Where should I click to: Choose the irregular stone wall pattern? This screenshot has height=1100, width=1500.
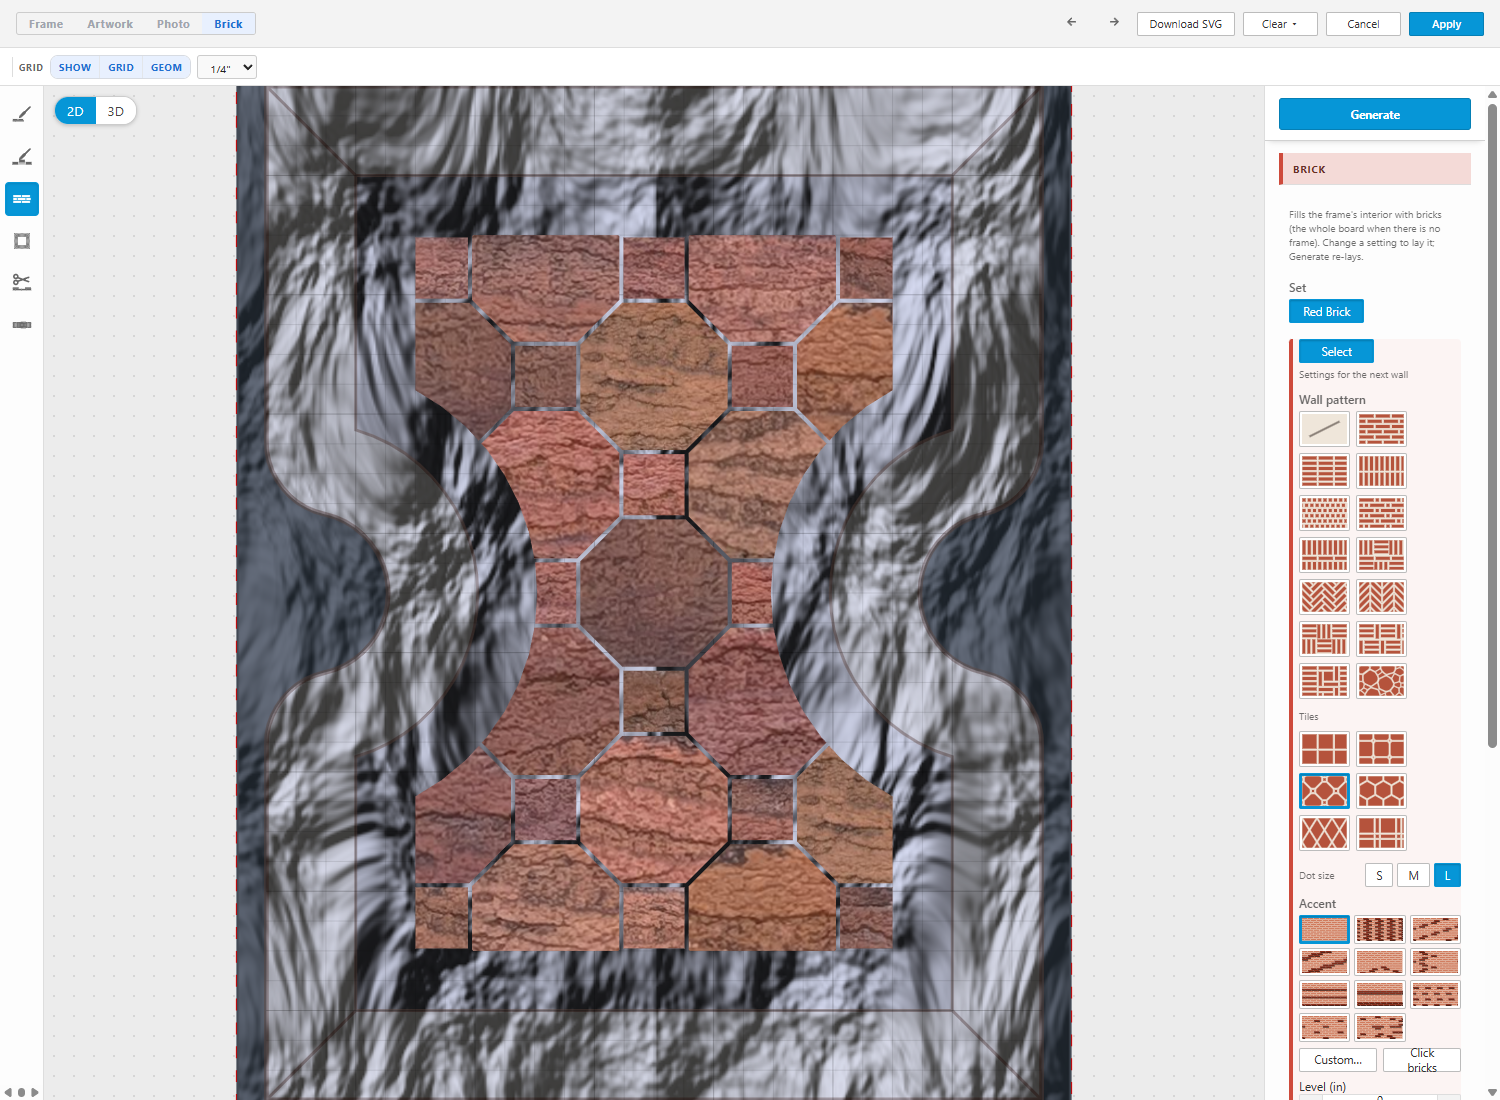pyautogui.click(x=1382, y=681)
